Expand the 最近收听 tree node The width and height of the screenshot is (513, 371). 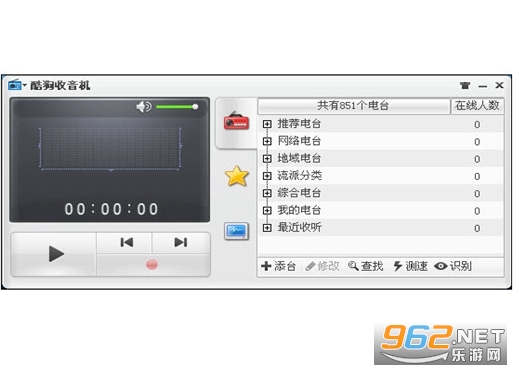tap(267, 228)
